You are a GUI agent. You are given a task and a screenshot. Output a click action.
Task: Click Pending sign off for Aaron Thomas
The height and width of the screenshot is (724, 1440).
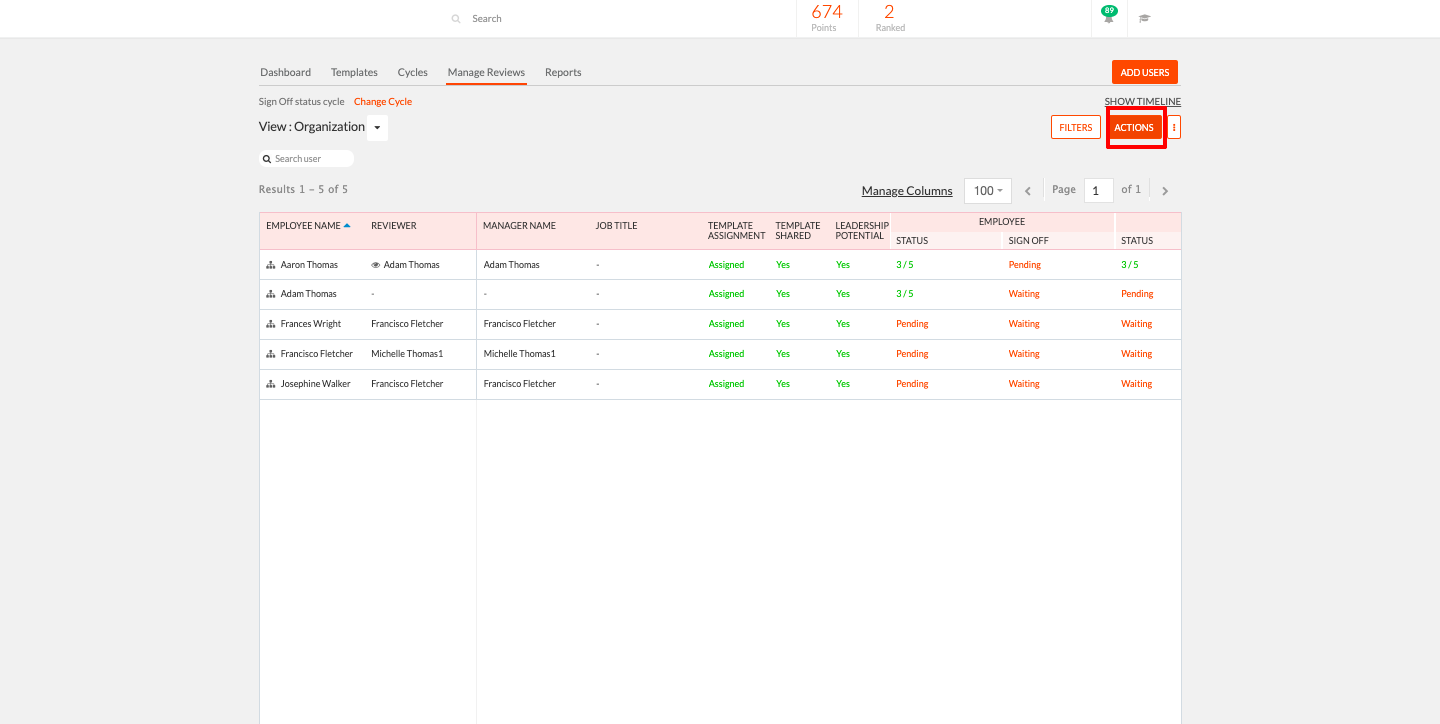(1024, 265)
